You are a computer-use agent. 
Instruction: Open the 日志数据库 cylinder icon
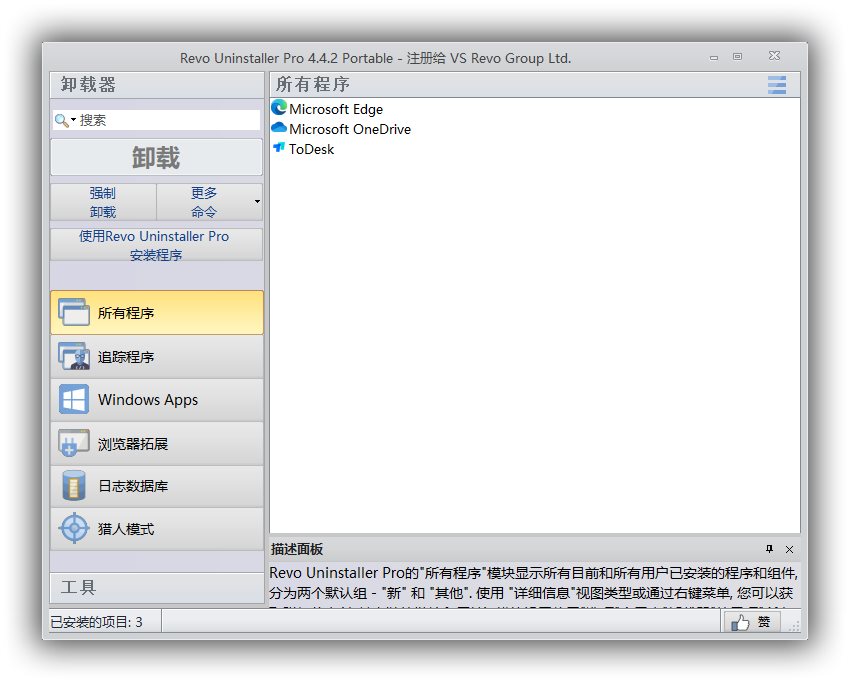pos(74,486)
